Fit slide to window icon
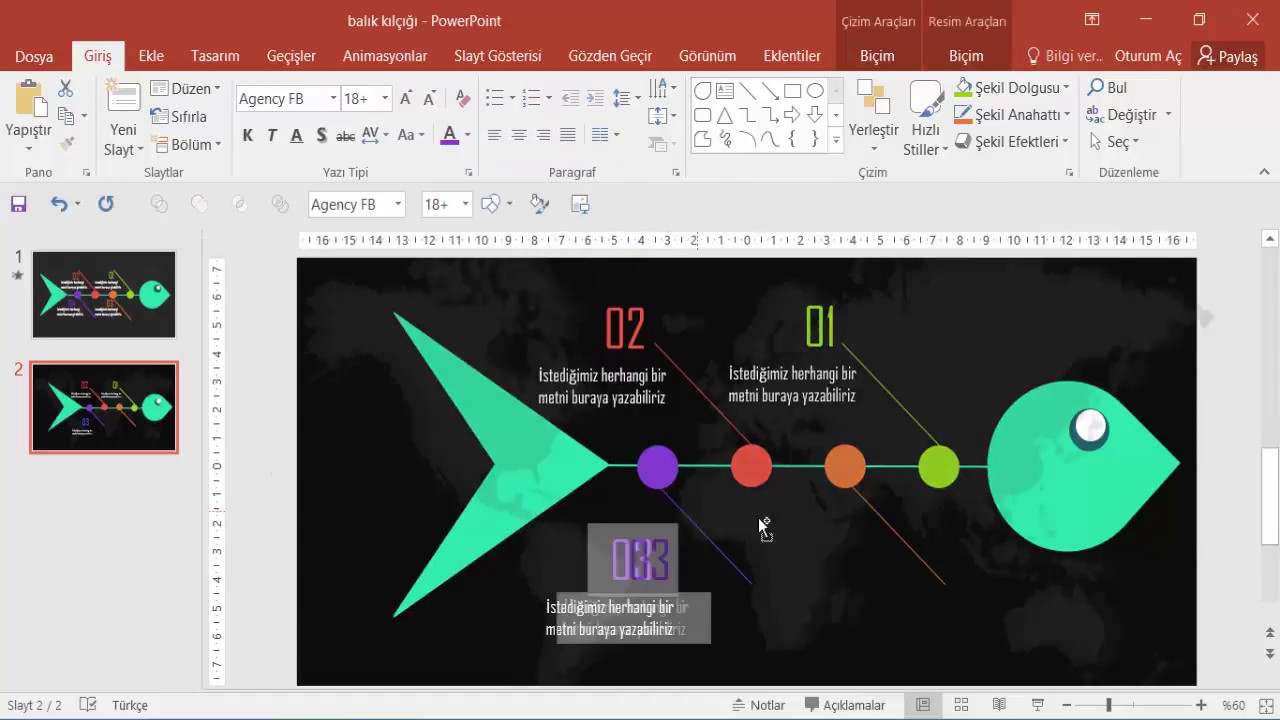The image size is (1280, 720). (1265, 705)
